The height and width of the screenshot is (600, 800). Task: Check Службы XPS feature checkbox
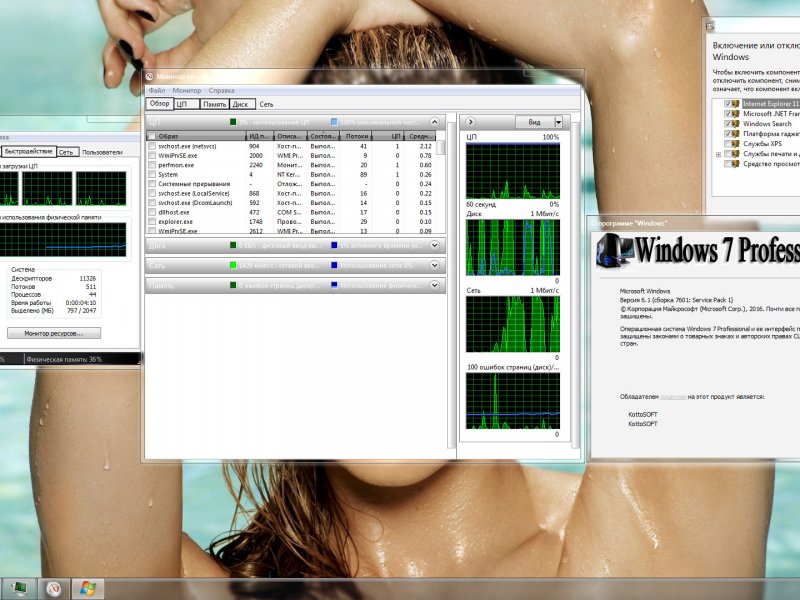728,143
